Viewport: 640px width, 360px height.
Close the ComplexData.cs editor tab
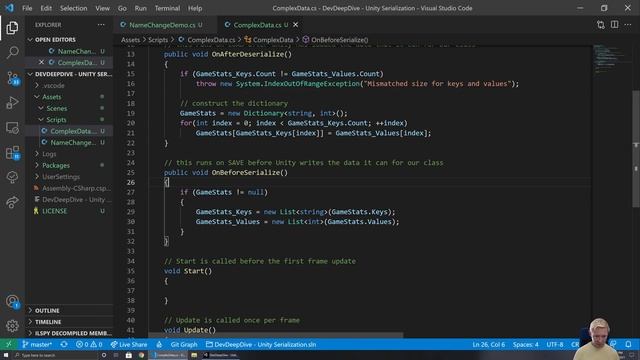point(296,25)
